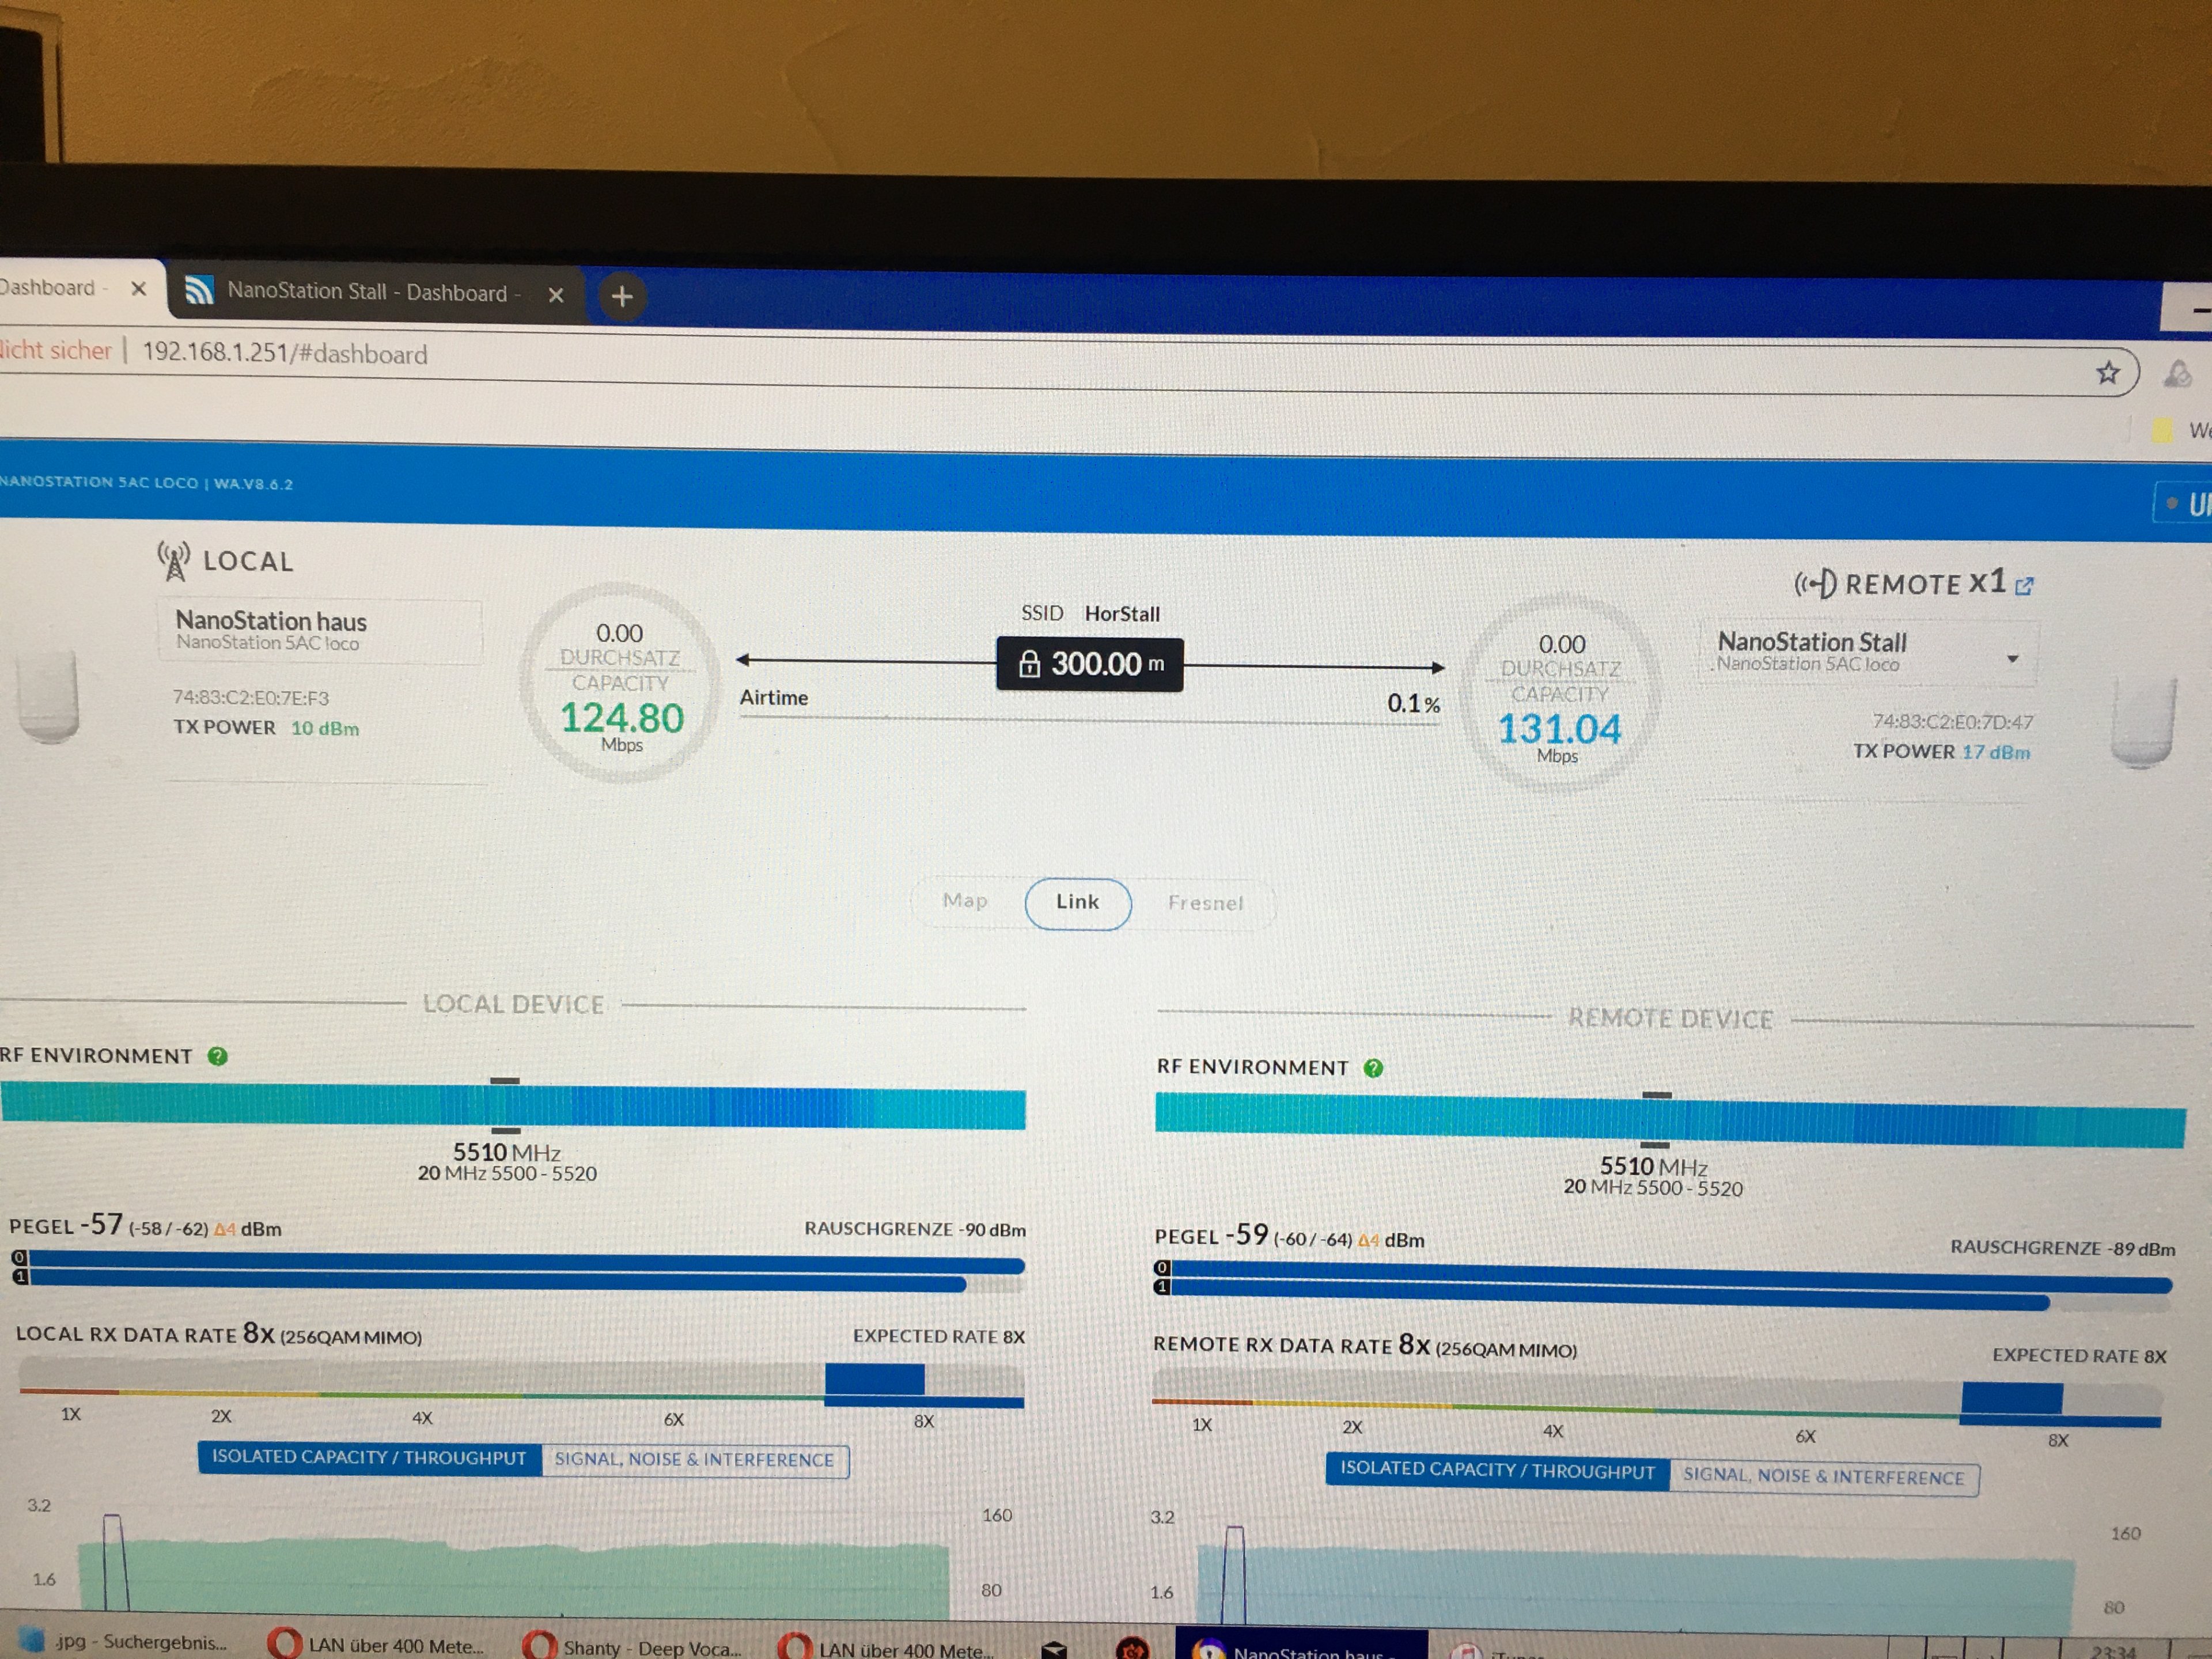Expand the NanoStation Stall remote dropdown
This screenshot has width=2212, height=1659.
pos(2012,659)
